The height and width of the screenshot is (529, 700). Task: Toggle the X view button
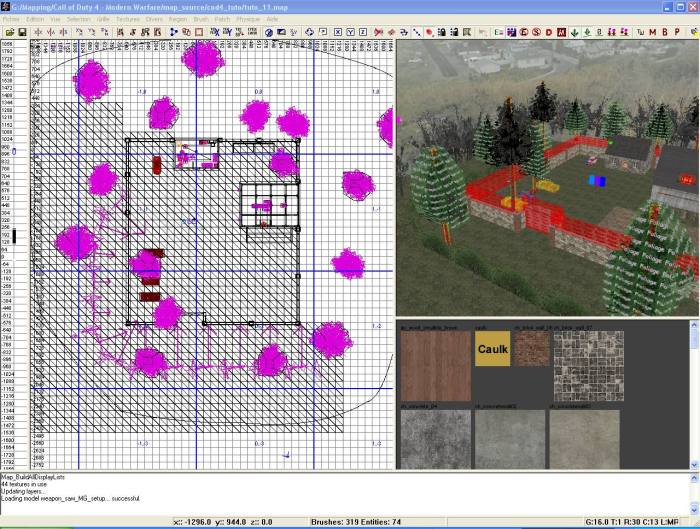338,32
